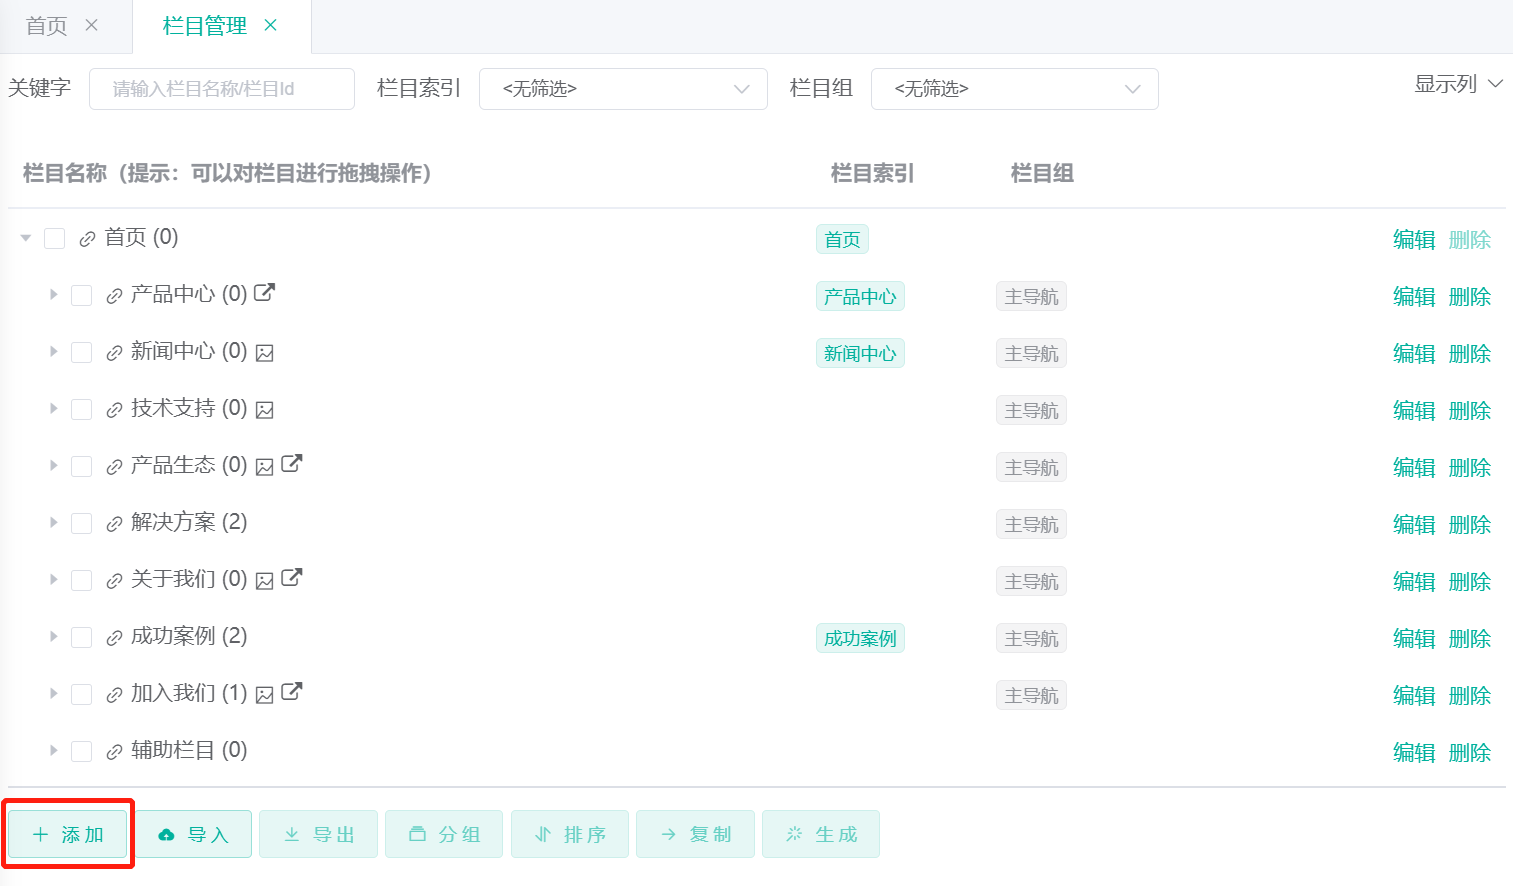1513x886 pixels.
Task: Open the external link icon next to 产品中心
Action: (x=265, y=292)
